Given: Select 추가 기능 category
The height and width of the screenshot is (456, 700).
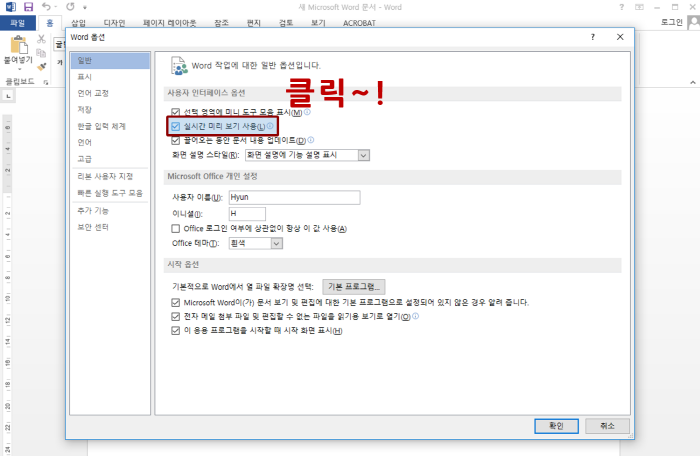Looking at the screenshot, I should 110,210.
